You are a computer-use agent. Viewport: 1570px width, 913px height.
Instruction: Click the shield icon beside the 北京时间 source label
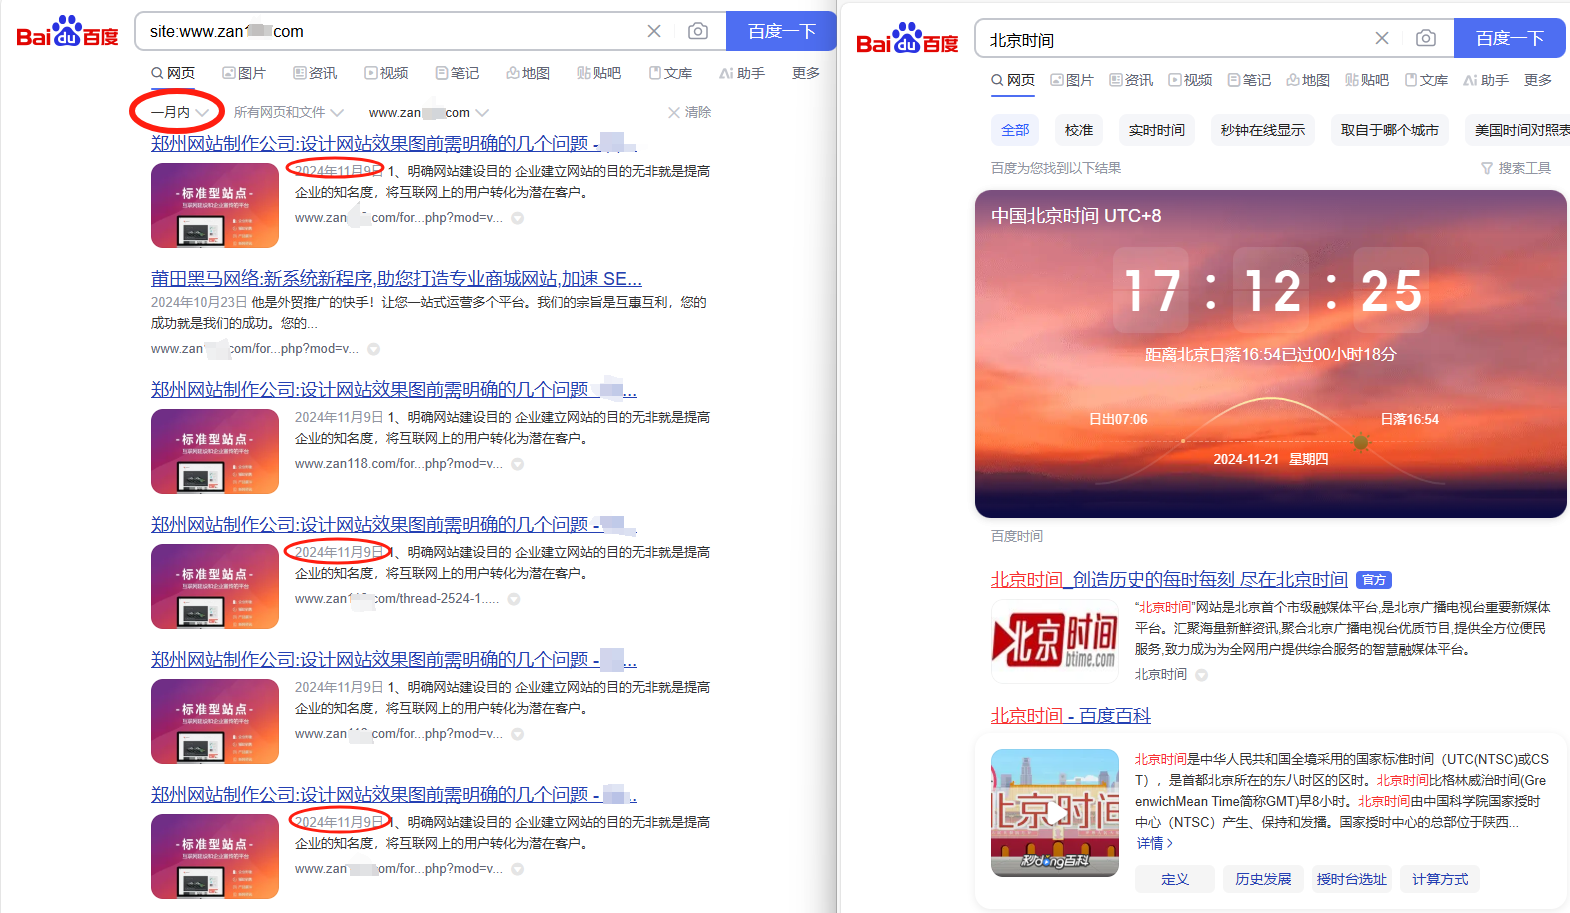(x=1202, y=675)
